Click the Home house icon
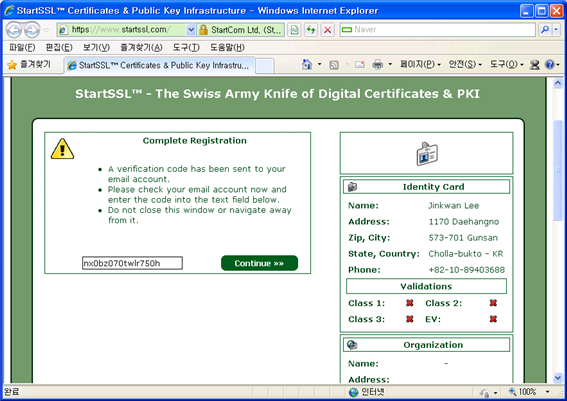567x401 pixels. (x=307, y=65)
